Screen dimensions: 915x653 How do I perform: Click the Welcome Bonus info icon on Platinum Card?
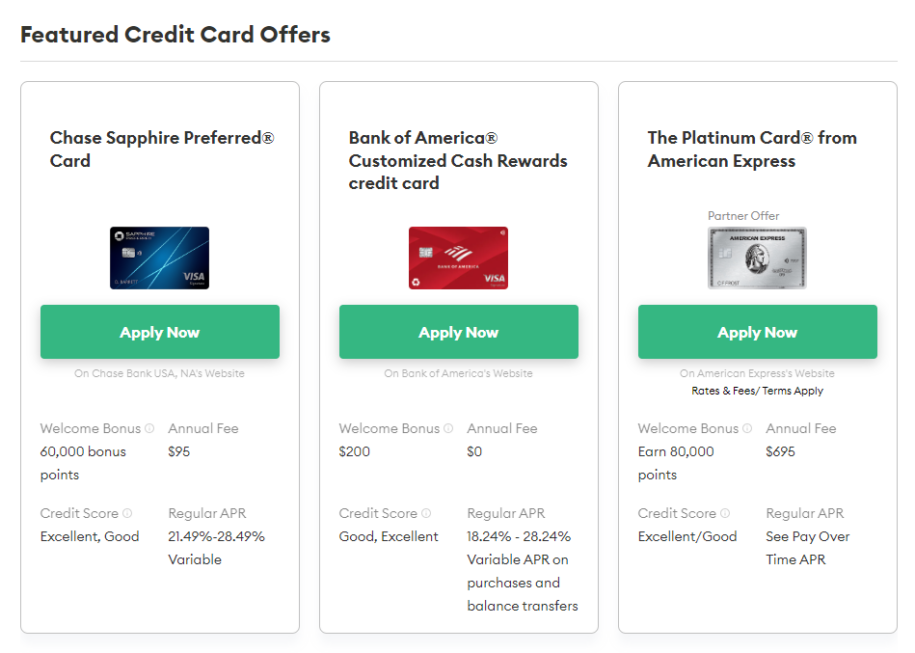747,429
